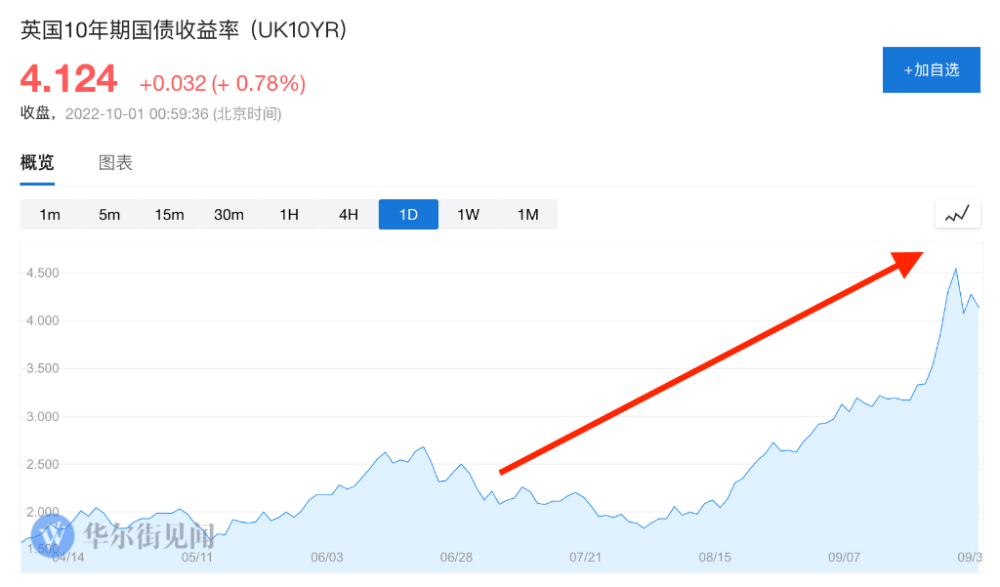
Task: Select the 30m timeframe
Action: (x=229, y=214)
